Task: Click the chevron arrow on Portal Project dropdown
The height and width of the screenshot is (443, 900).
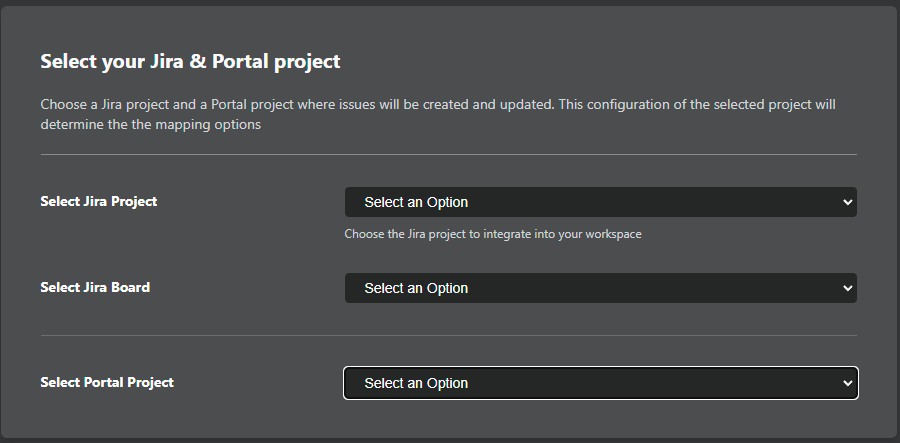Action: (847, 383)
